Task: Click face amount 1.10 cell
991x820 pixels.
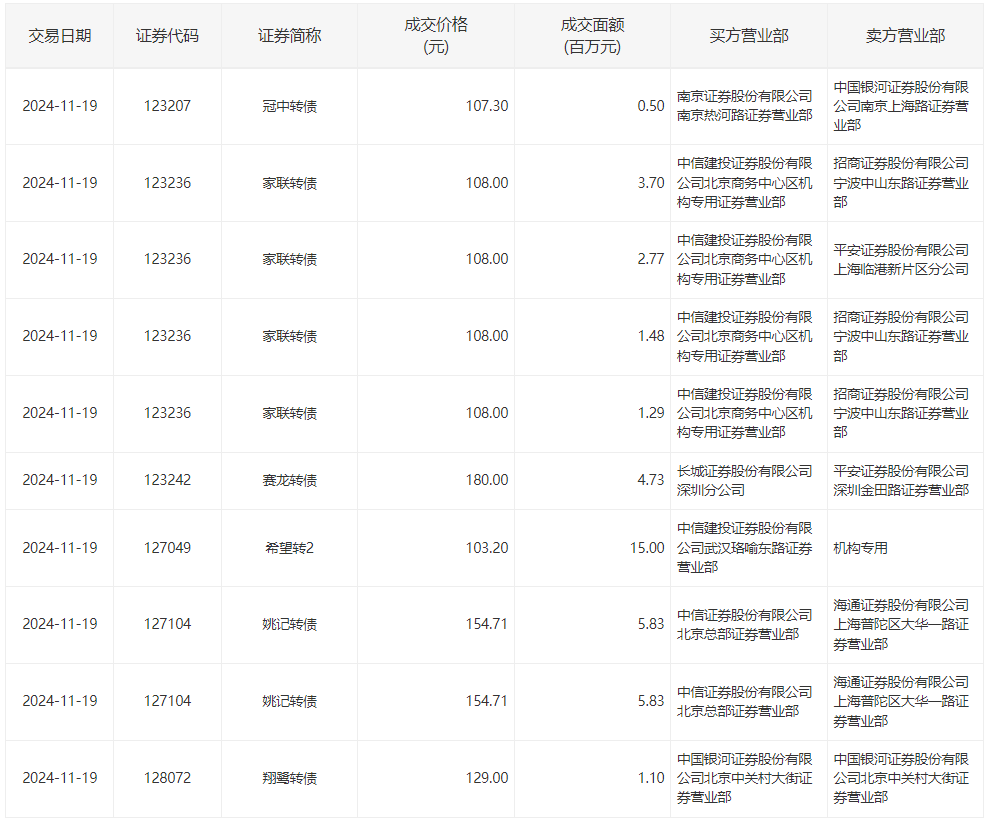Action: 651,778
